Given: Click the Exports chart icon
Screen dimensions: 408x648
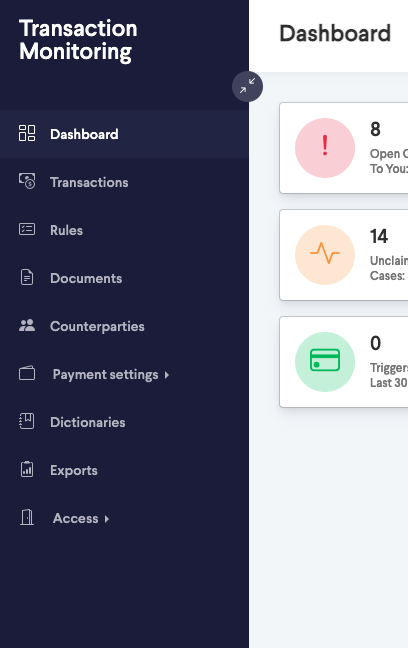Looking at the screenshot, I should pos(27,469).
